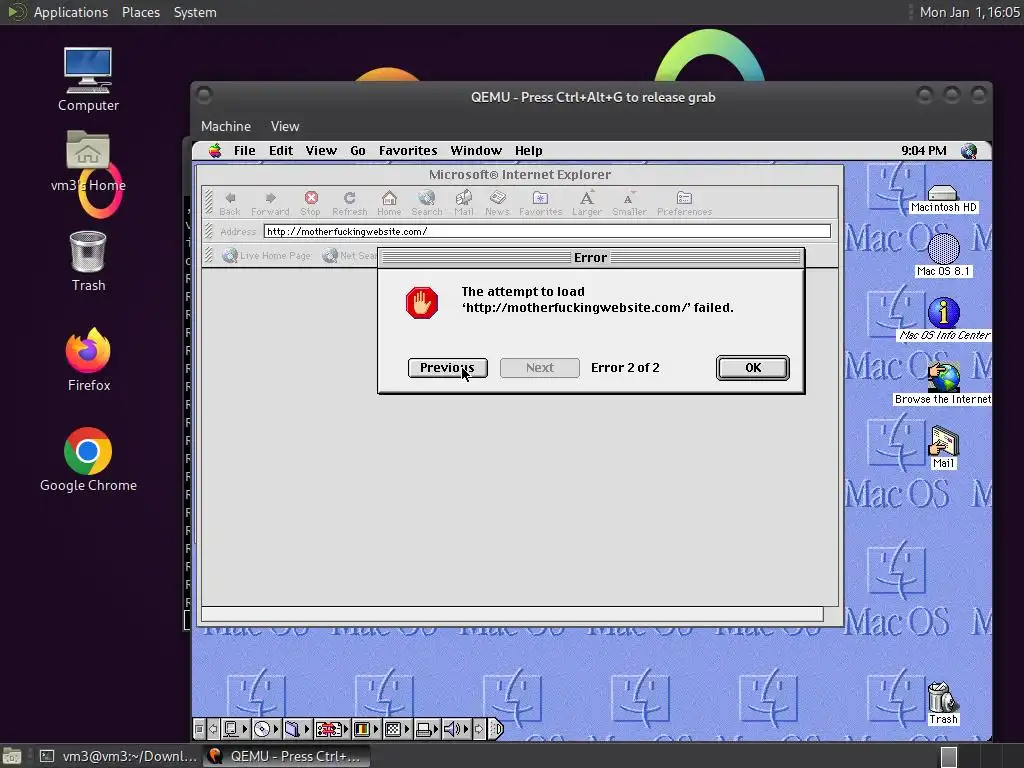Click the Refresh toolbar icon
Screen dimensions: 1024x768
(x=349, y=202)
